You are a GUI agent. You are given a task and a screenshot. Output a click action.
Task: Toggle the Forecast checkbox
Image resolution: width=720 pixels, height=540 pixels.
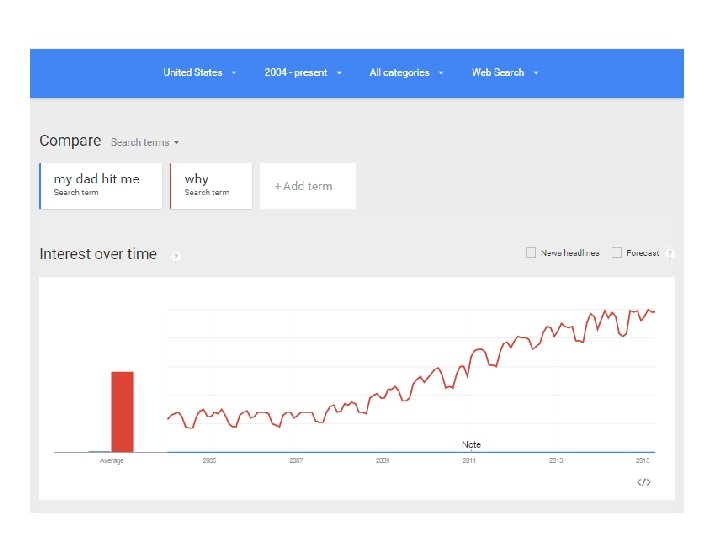(617, 253)
